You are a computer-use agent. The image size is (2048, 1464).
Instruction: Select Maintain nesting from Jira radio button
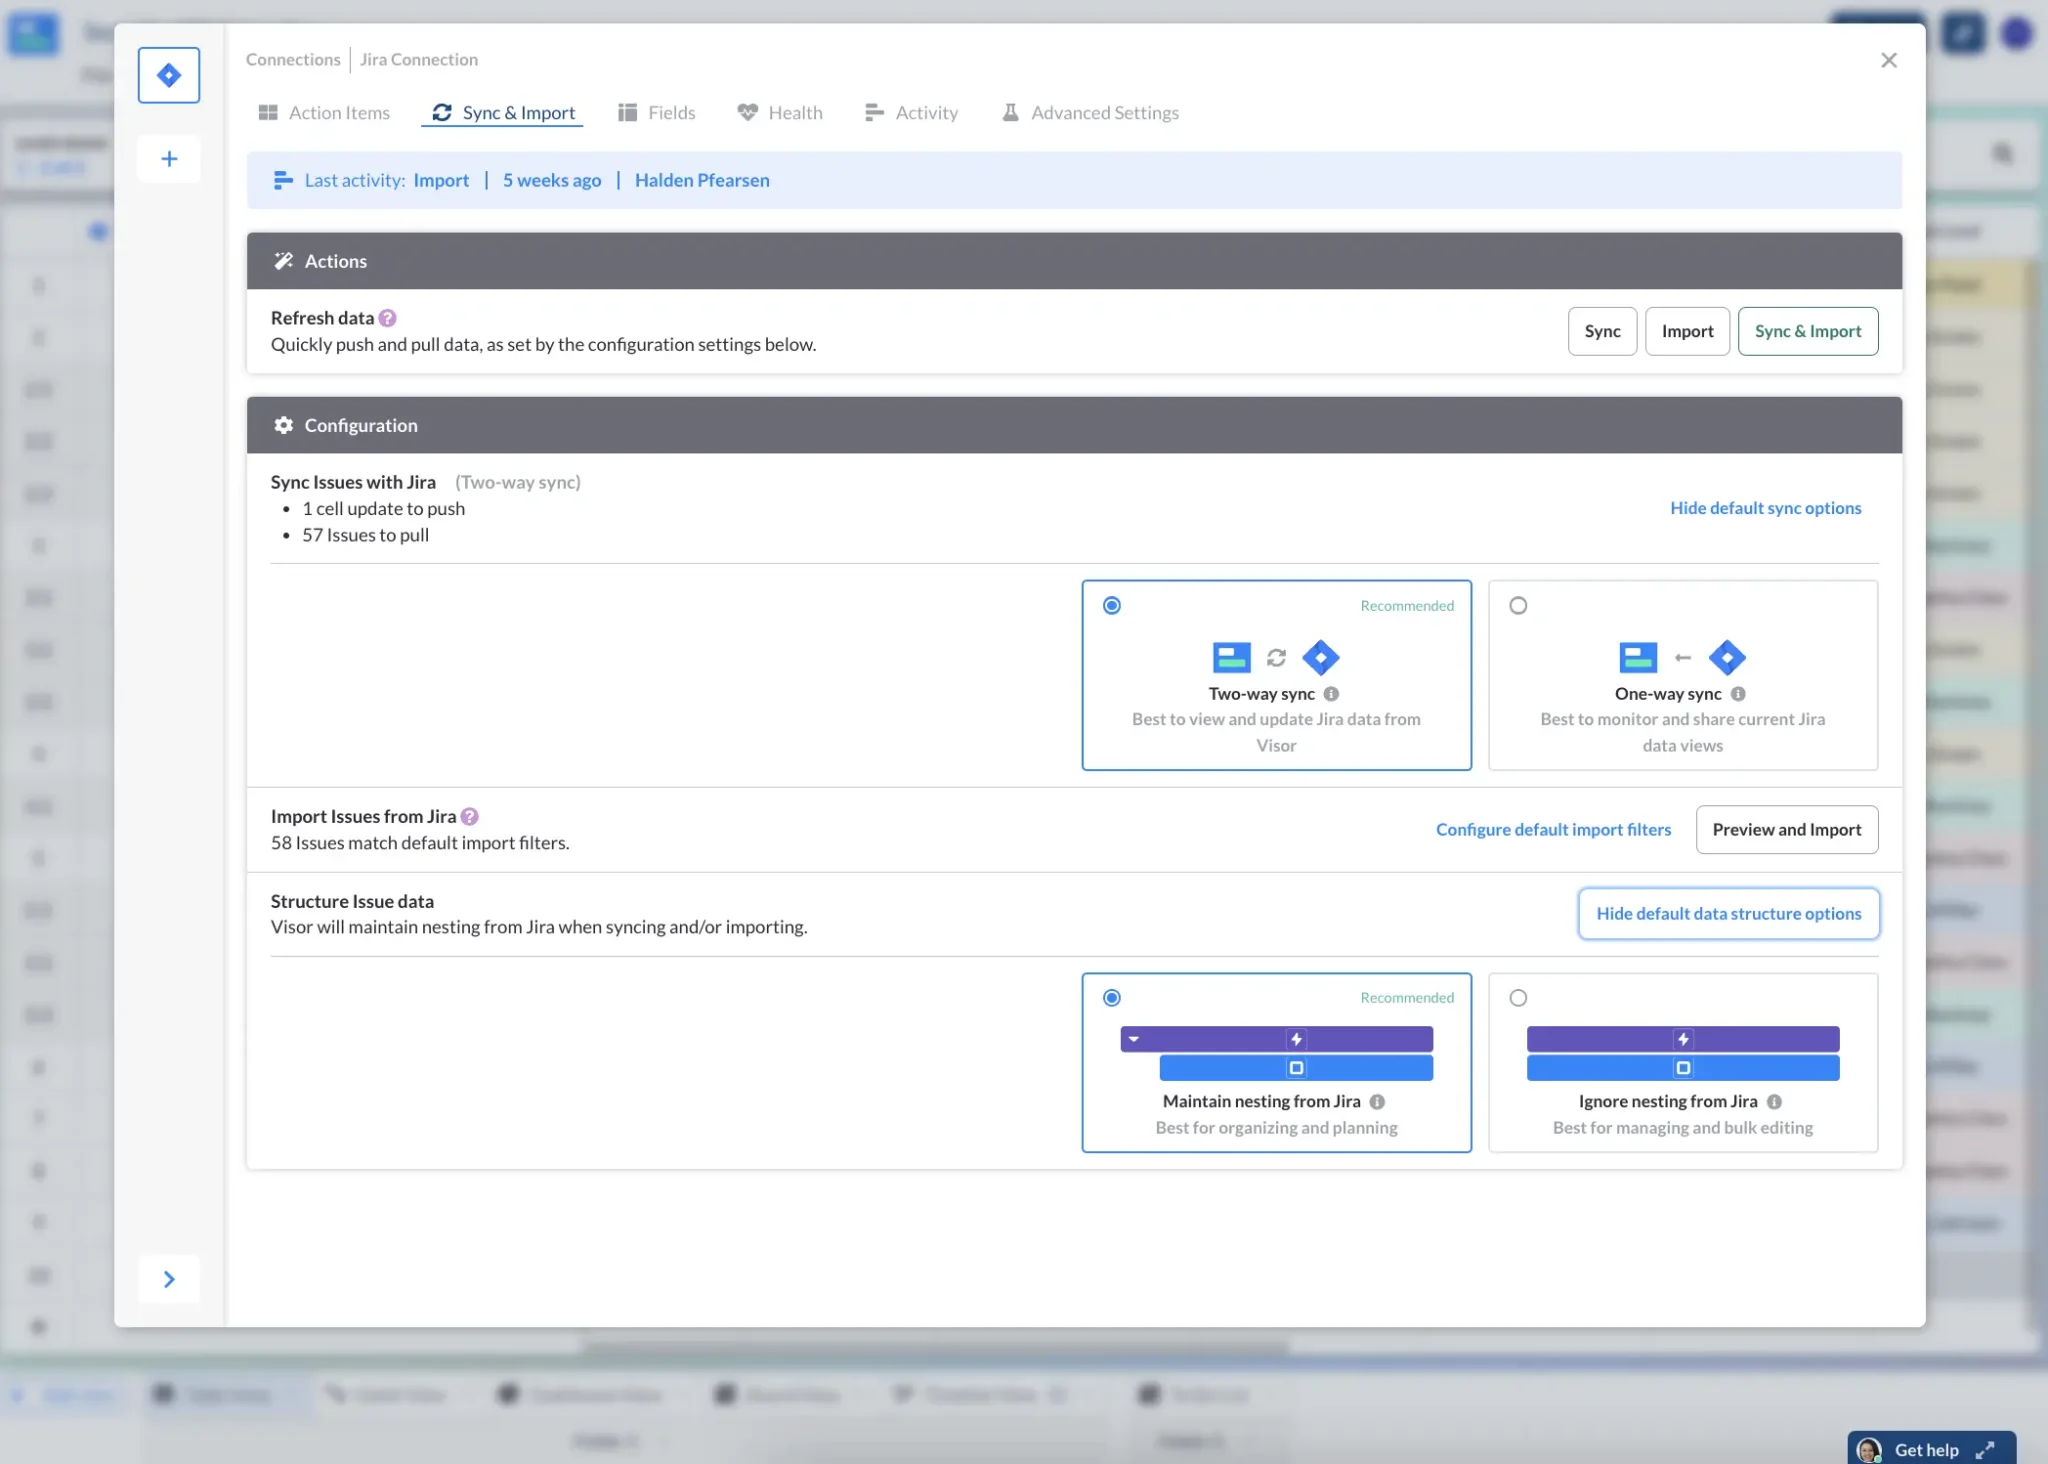tap(1112, 998)
